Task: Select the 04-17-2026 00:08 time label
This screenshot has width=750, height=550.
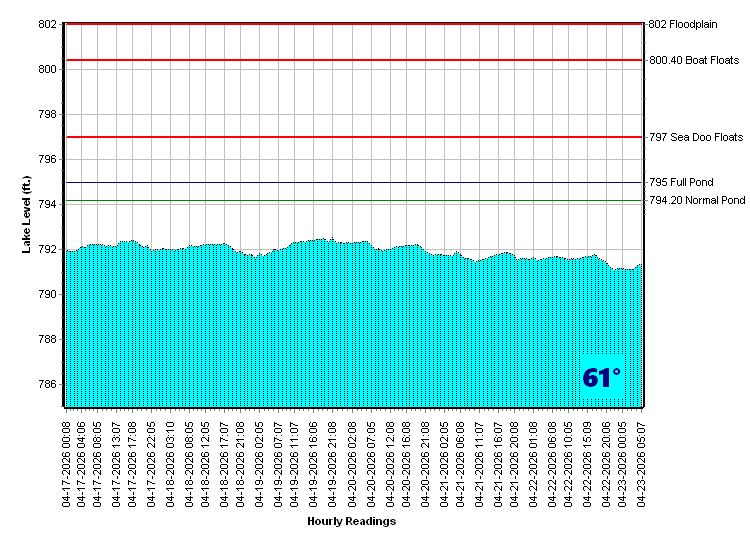Action: coord(67,460)
